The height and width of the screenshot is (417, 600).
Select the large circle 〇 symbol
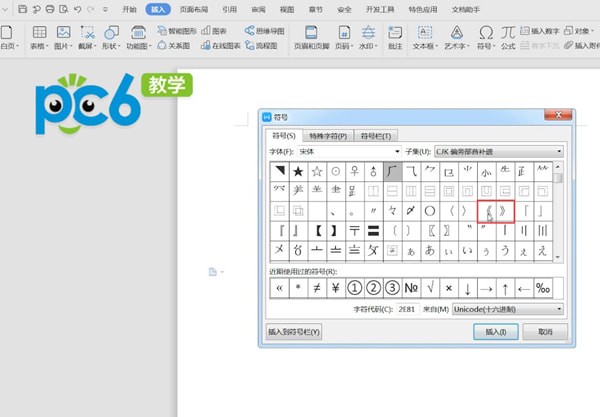tap(430, 211)
